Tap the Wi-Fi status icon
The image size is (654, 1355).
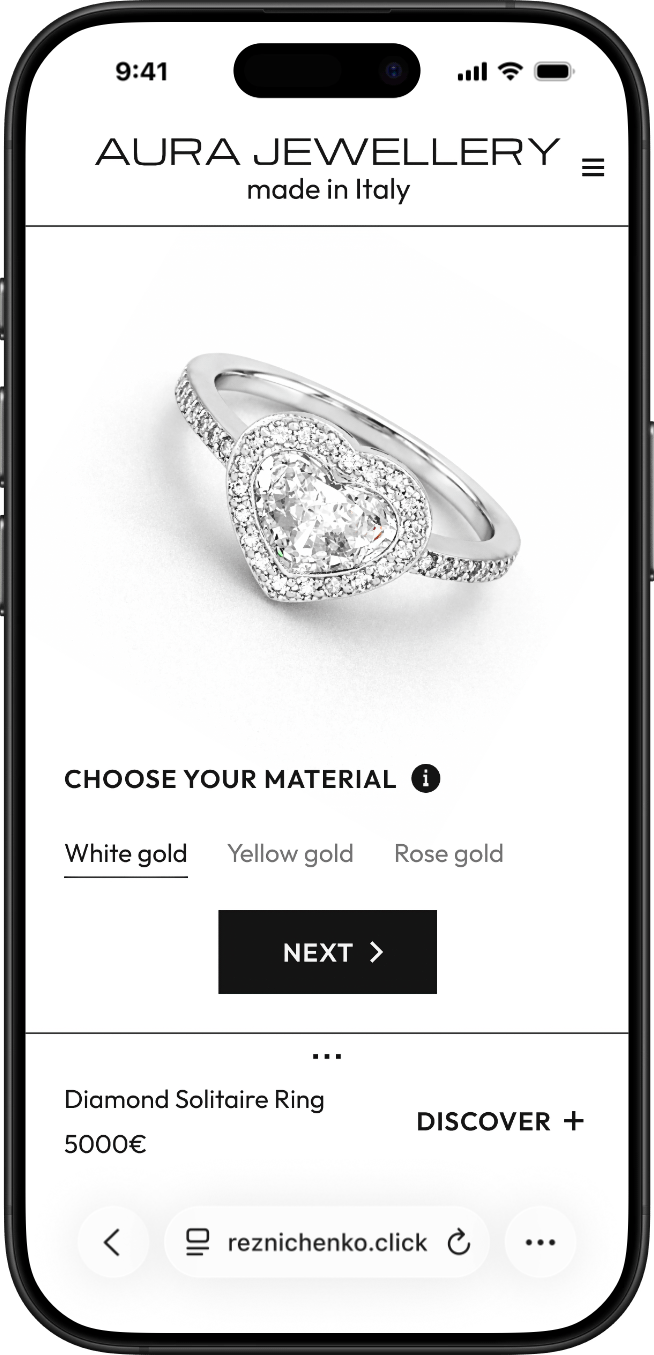(x=510, y=71)
